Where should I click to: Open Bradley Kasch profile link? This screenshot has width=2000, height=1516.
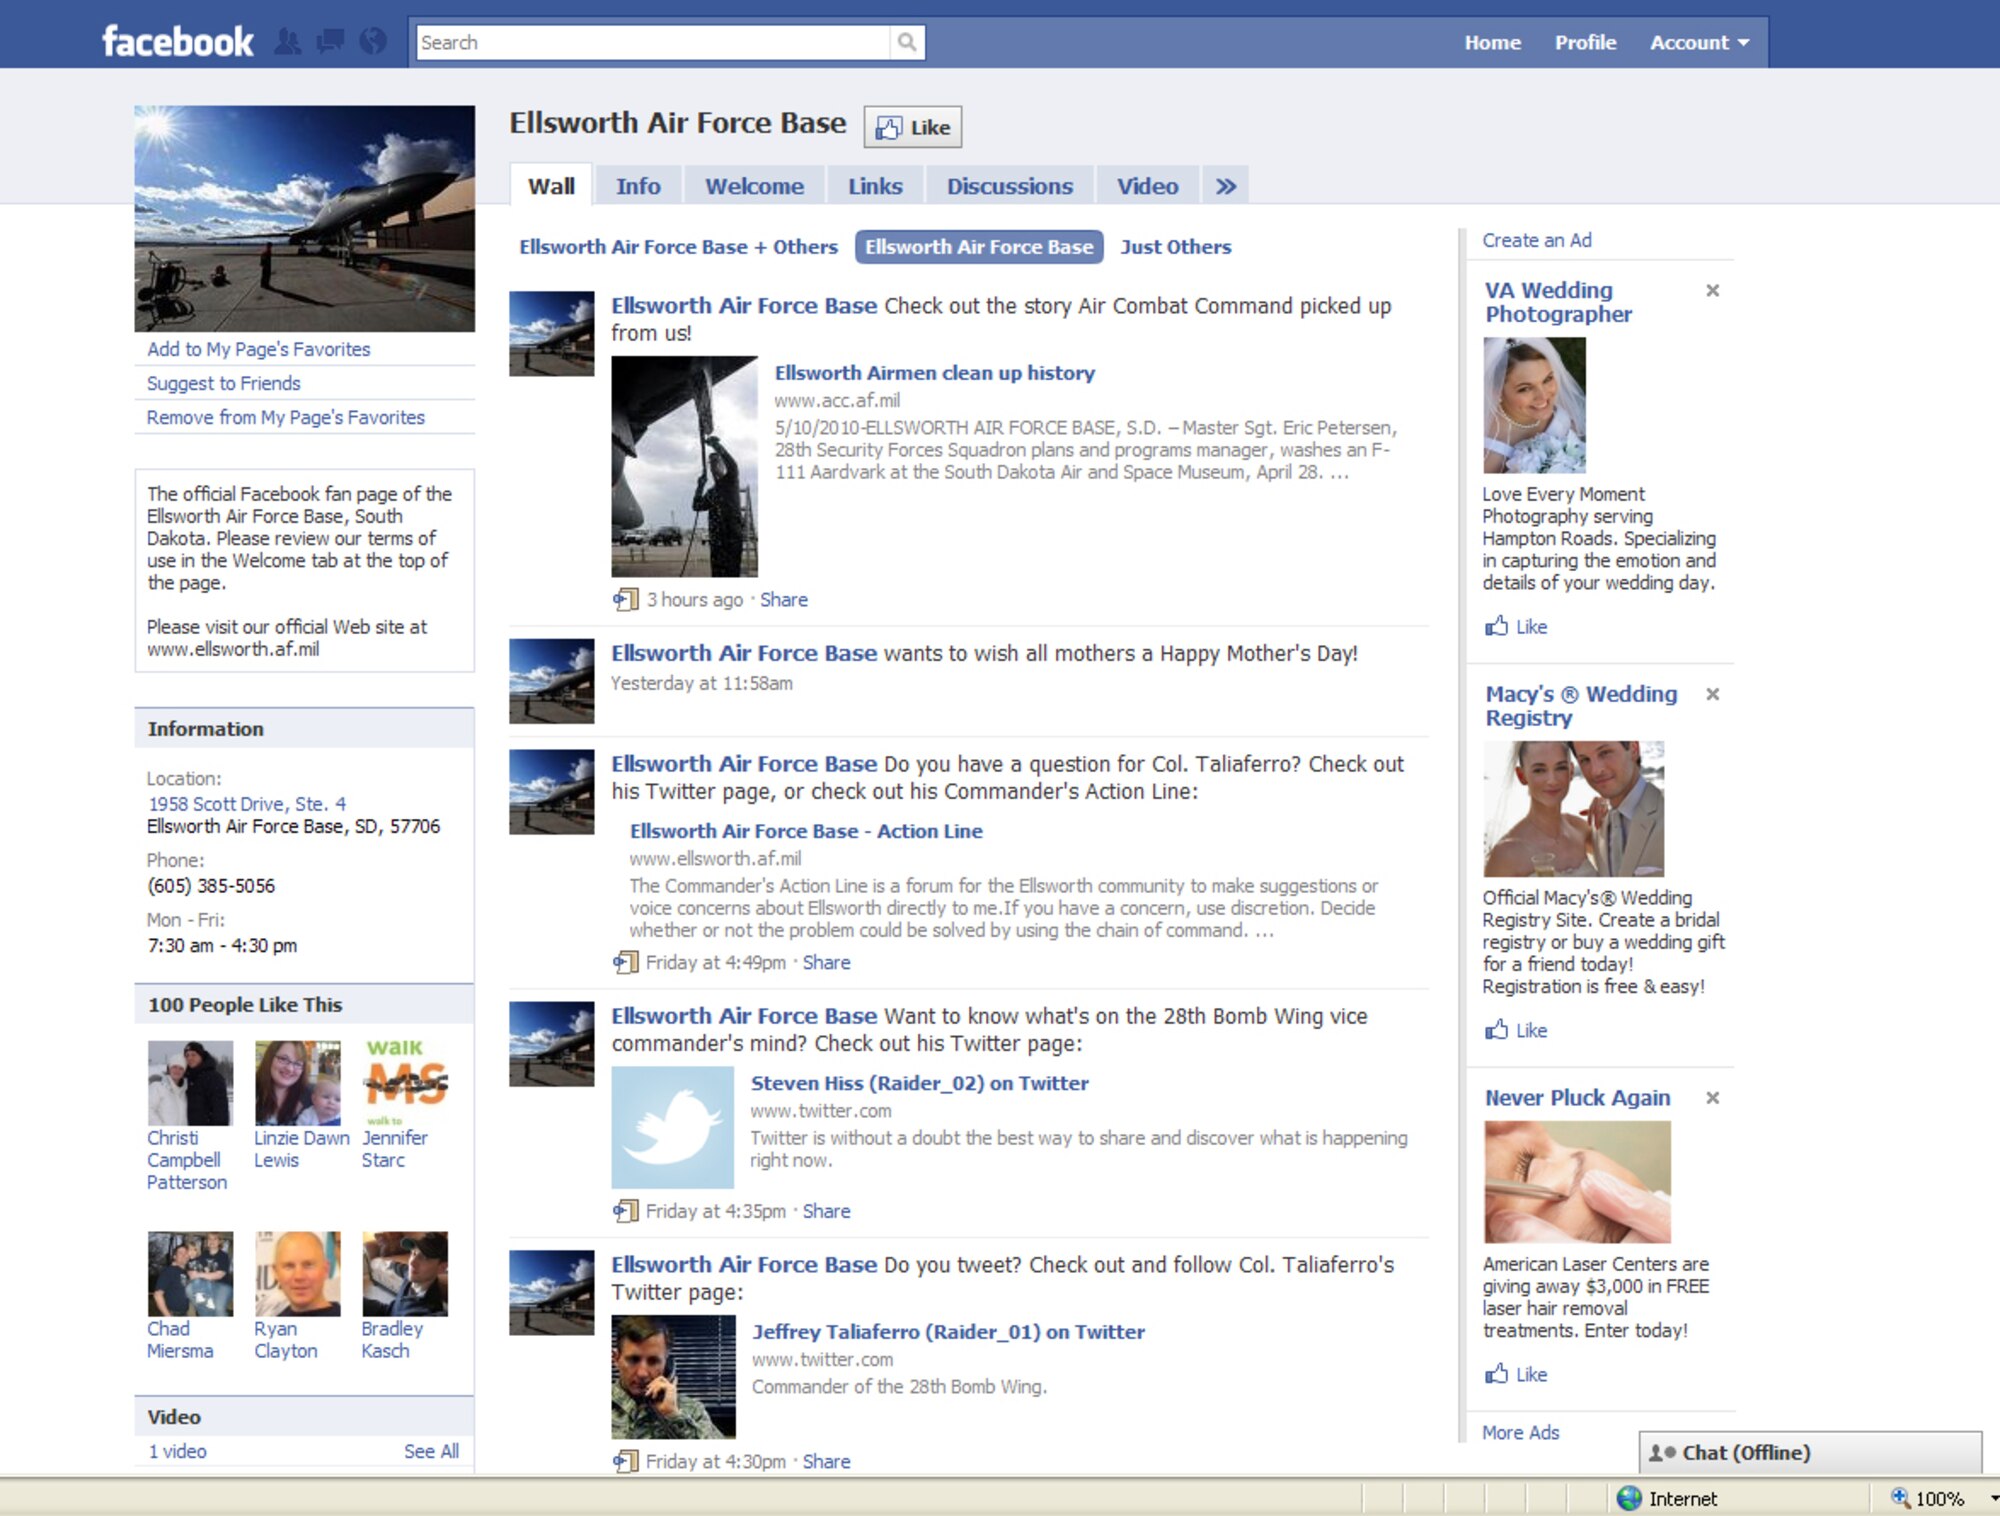point(392,1339)
